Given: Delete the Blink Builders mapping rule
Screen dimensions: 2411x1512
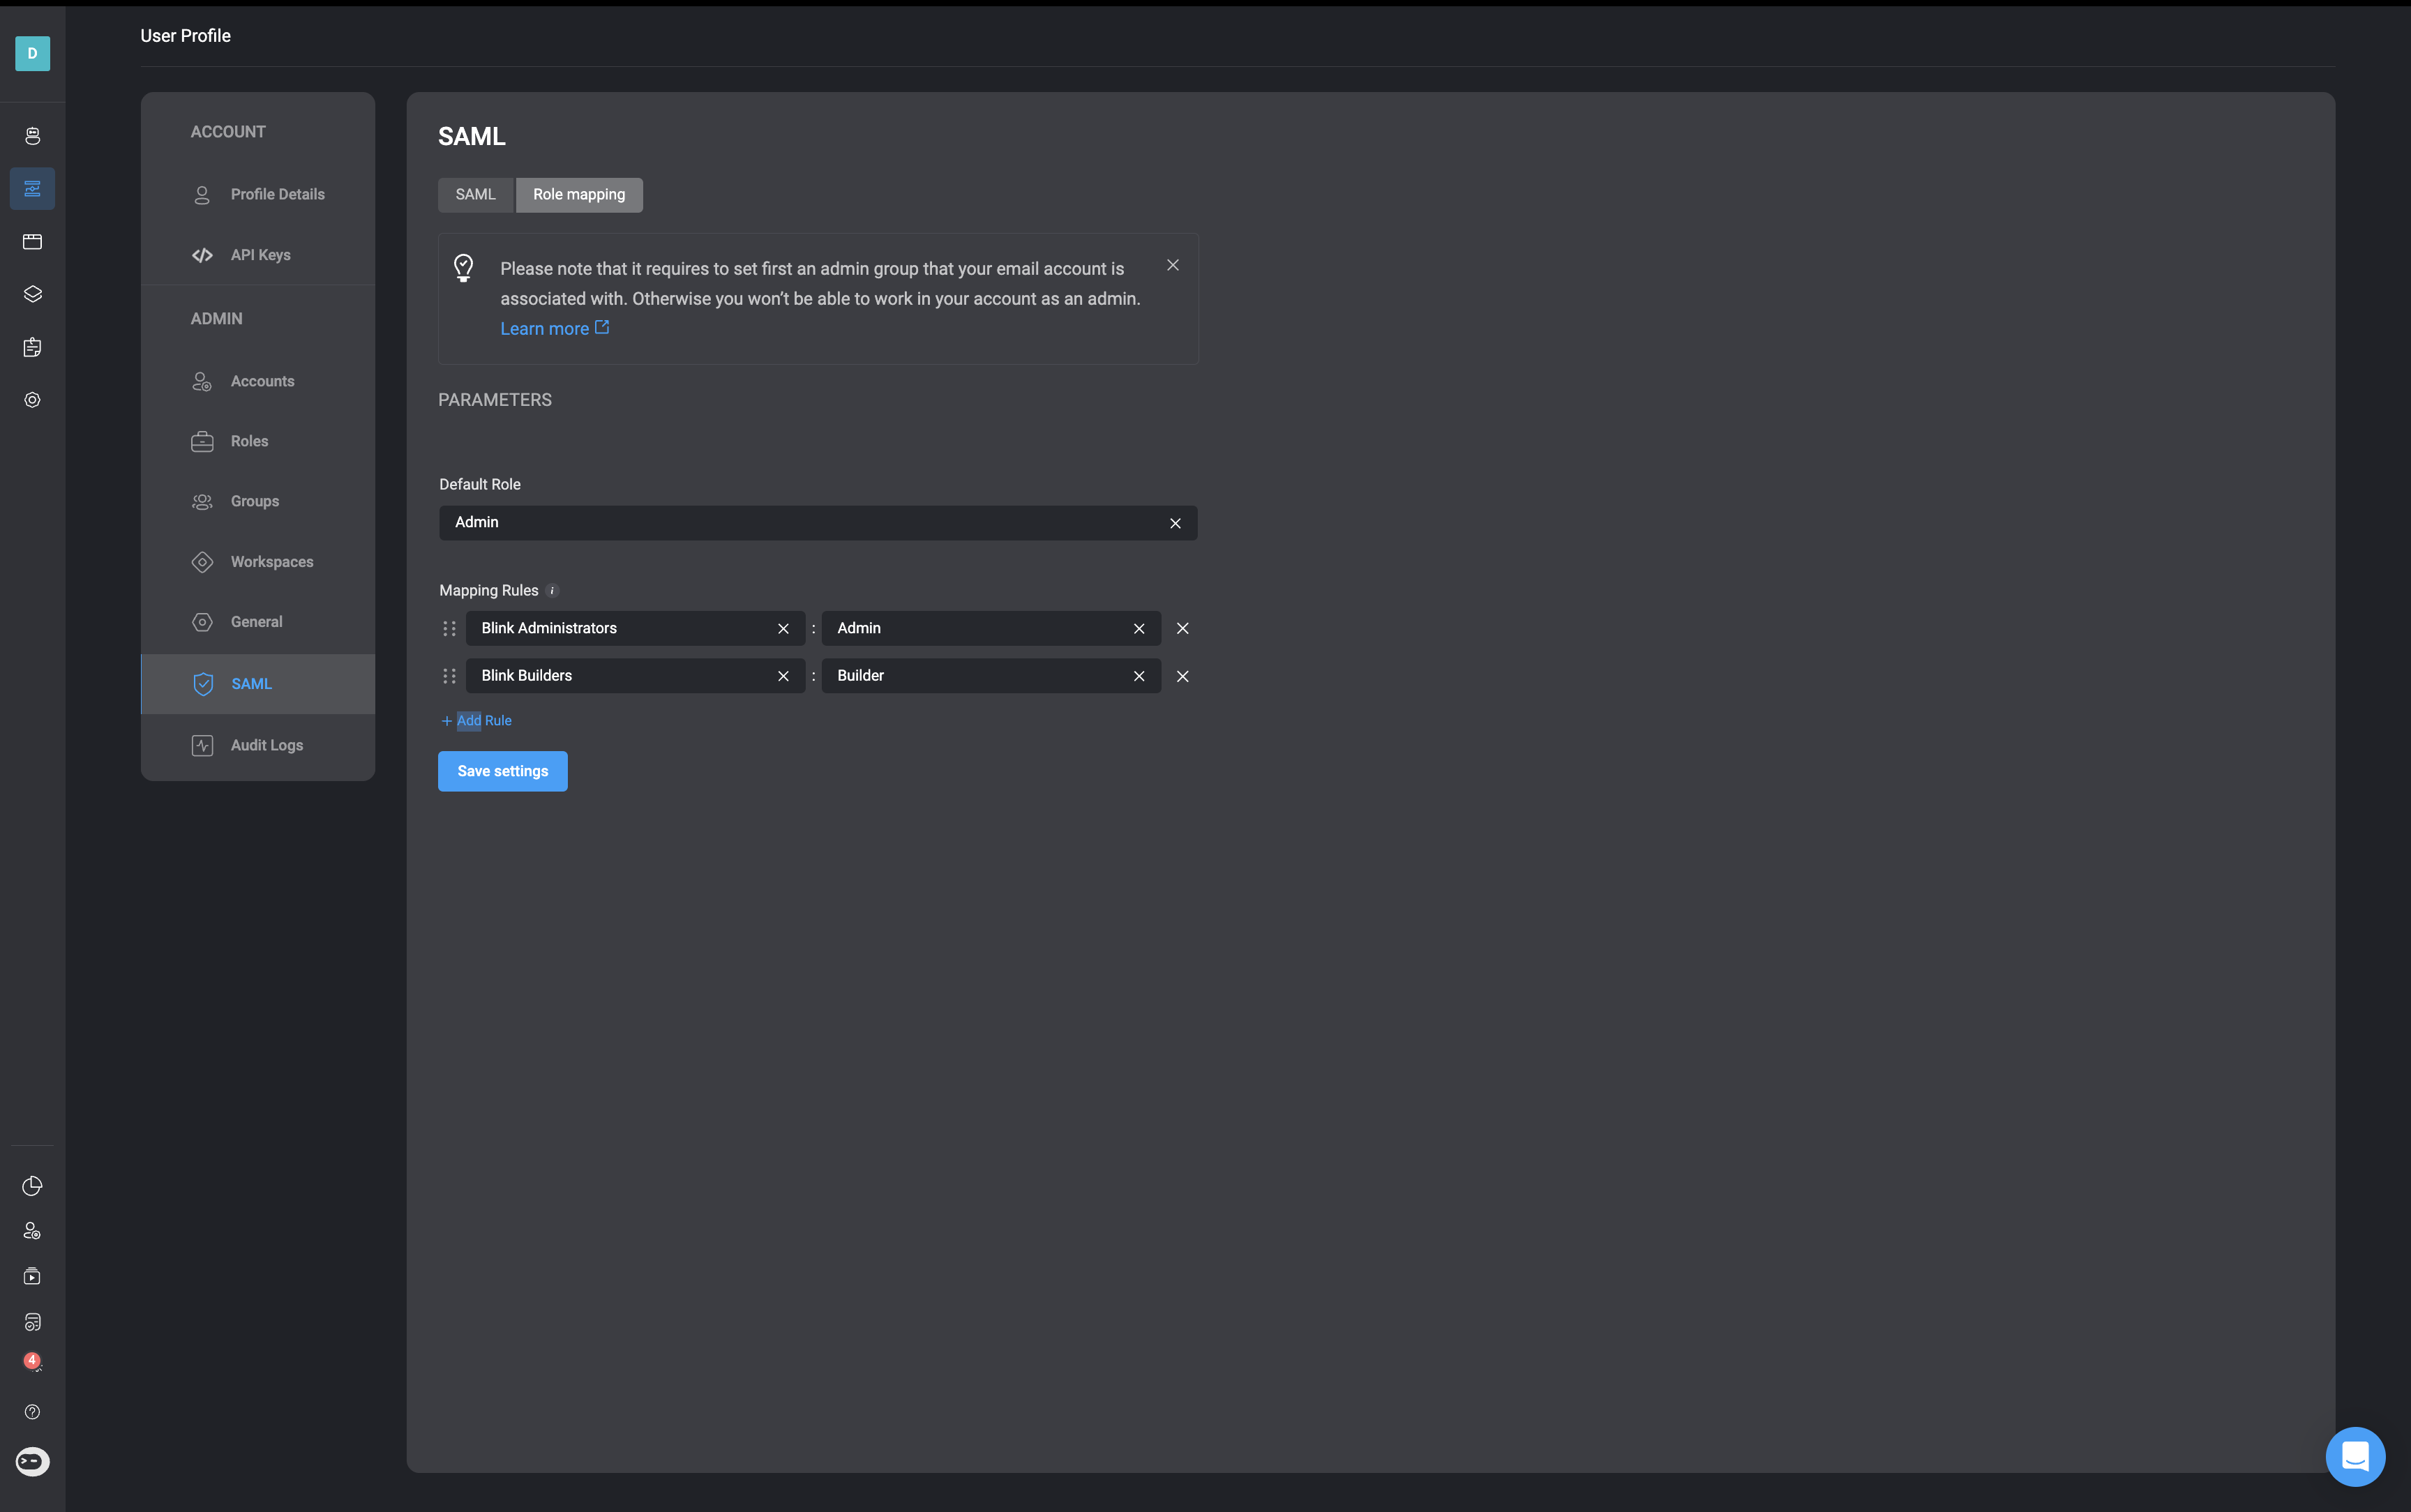Looking at the screenshot, I should pyautogui.click(x=1182, y=676).
